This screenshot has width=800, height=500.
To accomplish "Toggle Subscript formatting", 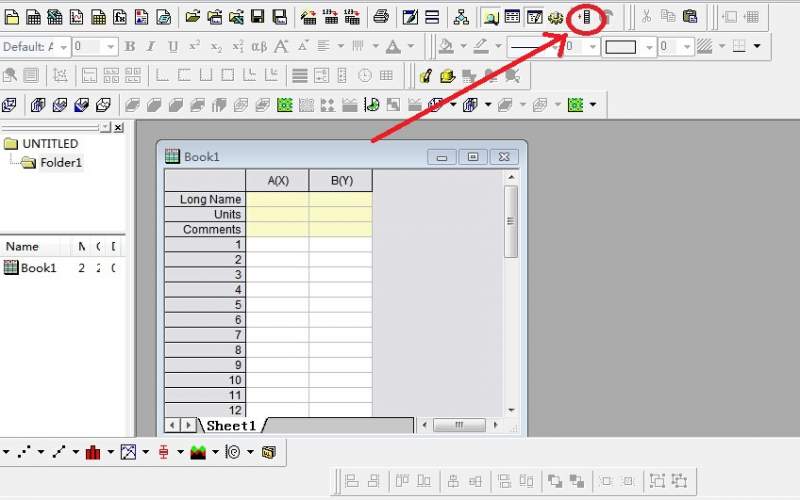I will (x=216, y=47).
